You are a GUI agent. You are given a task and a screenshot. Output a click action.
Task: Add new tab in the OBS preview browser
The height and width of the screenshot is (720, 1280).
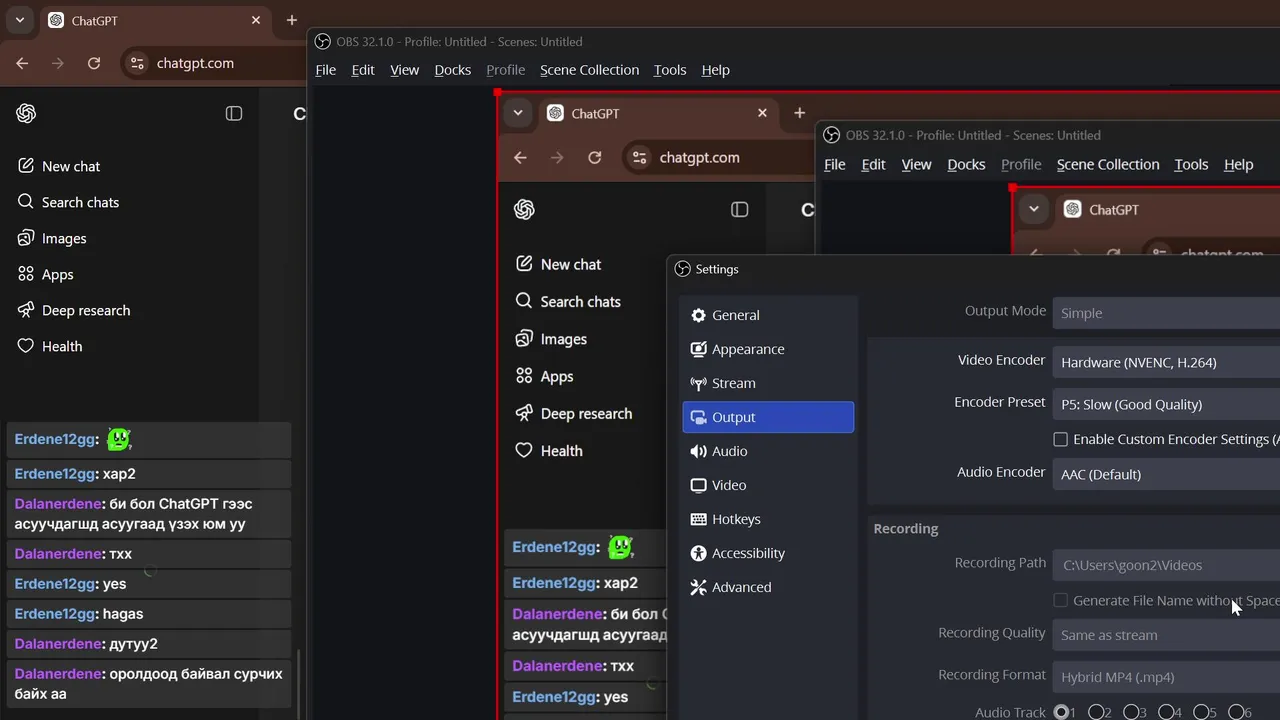799,113
